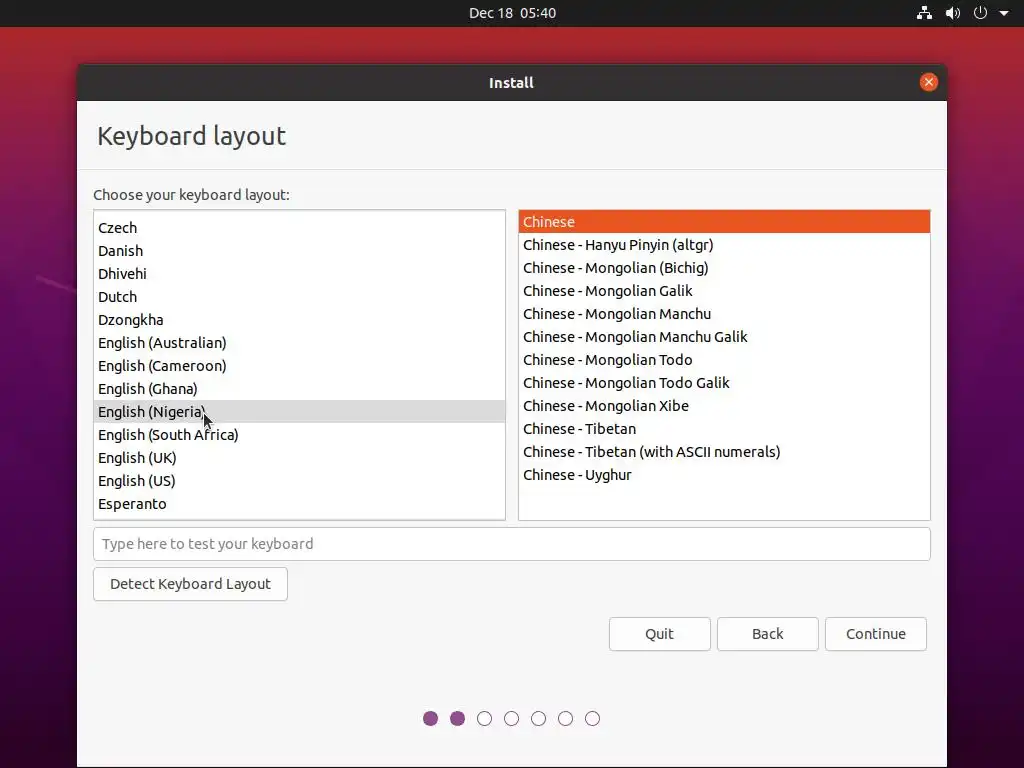Choose Chinese - Mongolian Xibe variant
The image size is (1024, 768).
point(724,406)
